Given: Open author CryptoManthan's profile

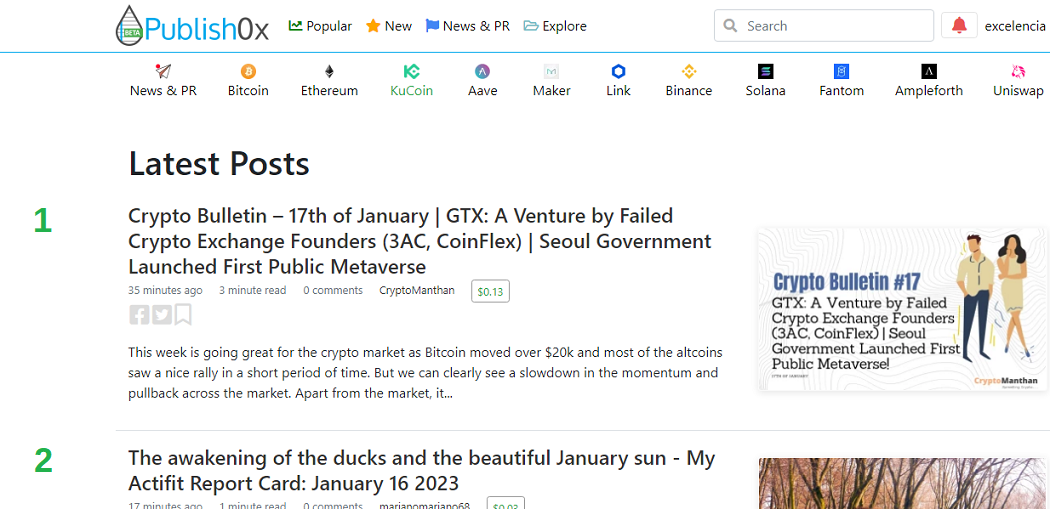Looking at the screenshot, I should coord(417,290).
